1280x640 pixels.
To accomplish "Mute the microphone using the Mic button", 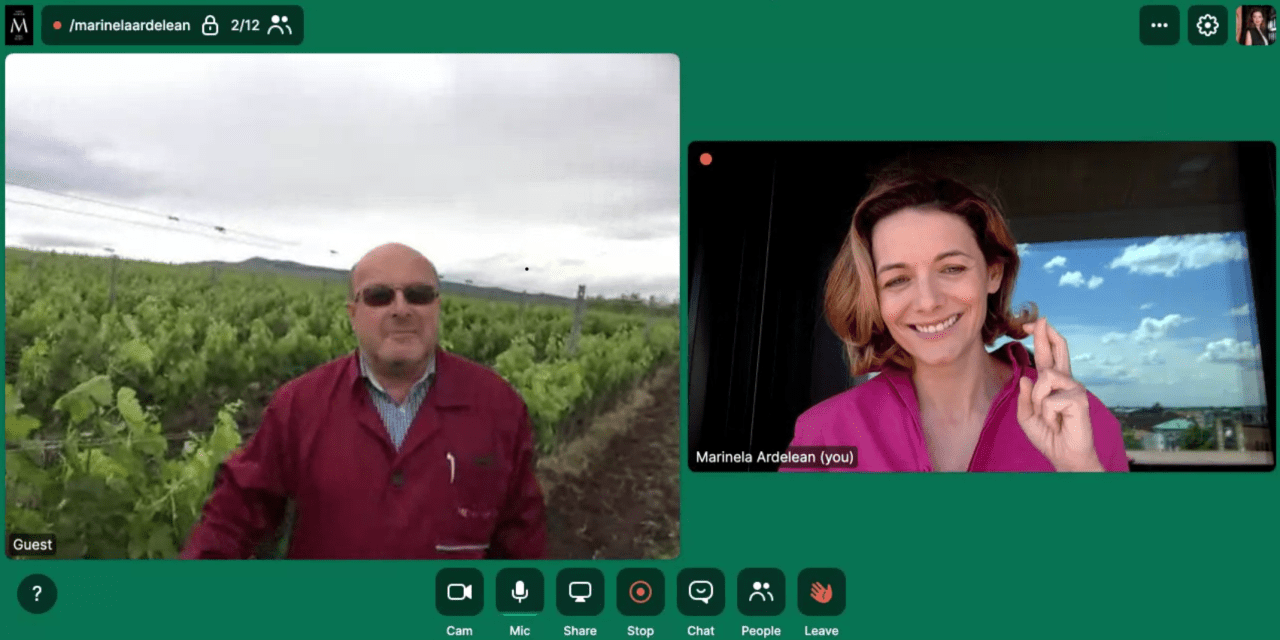I will tap(520, 592).
